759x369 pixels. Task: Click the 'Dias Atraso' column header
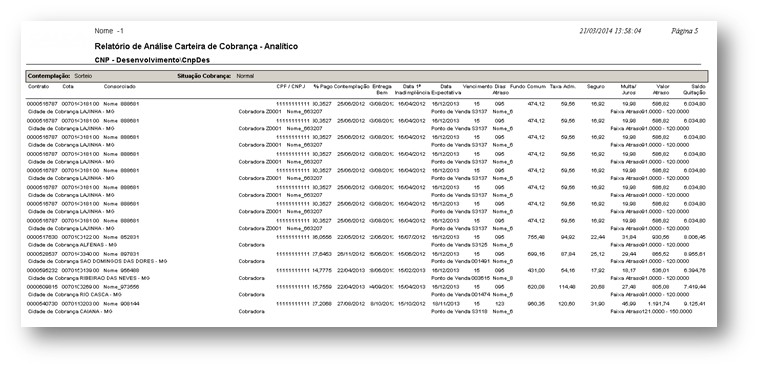click(500, 89)
